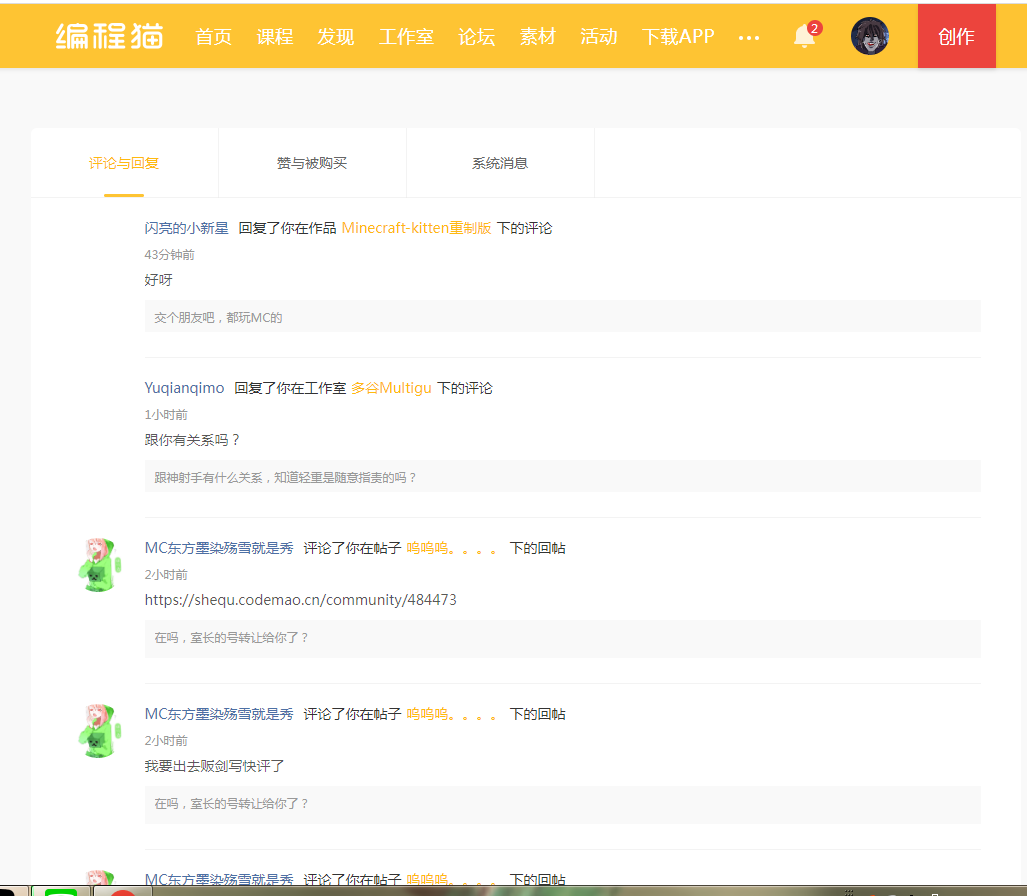
Task: Click quoted 在吗,室长的号转让给你了 below the URL
Action: tap(563, 639)
